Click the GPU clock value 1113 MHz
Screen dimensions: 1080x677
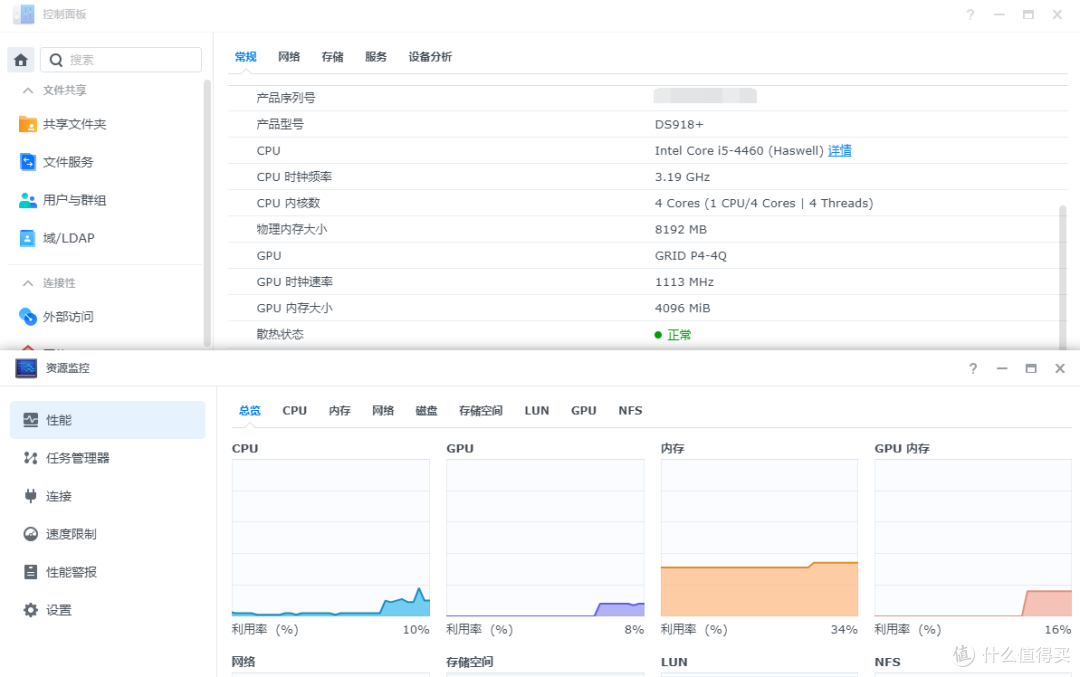pos(684,282)
